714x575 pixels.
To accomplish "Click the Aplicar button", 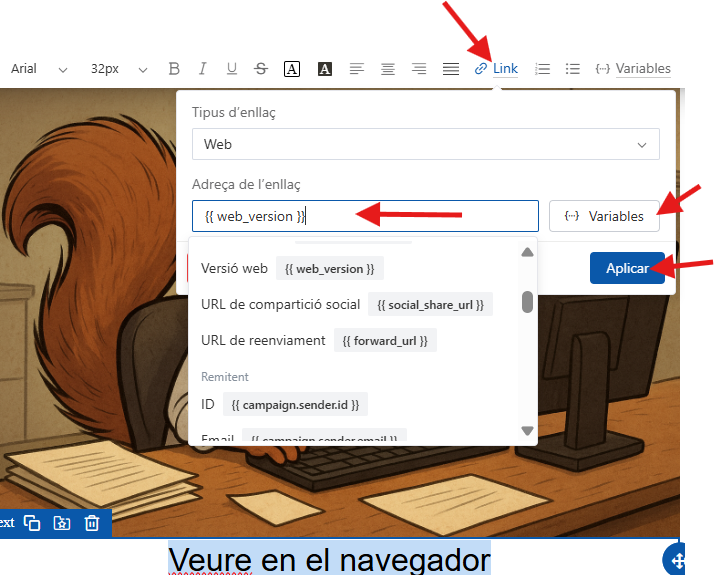I will coord(627,268).
